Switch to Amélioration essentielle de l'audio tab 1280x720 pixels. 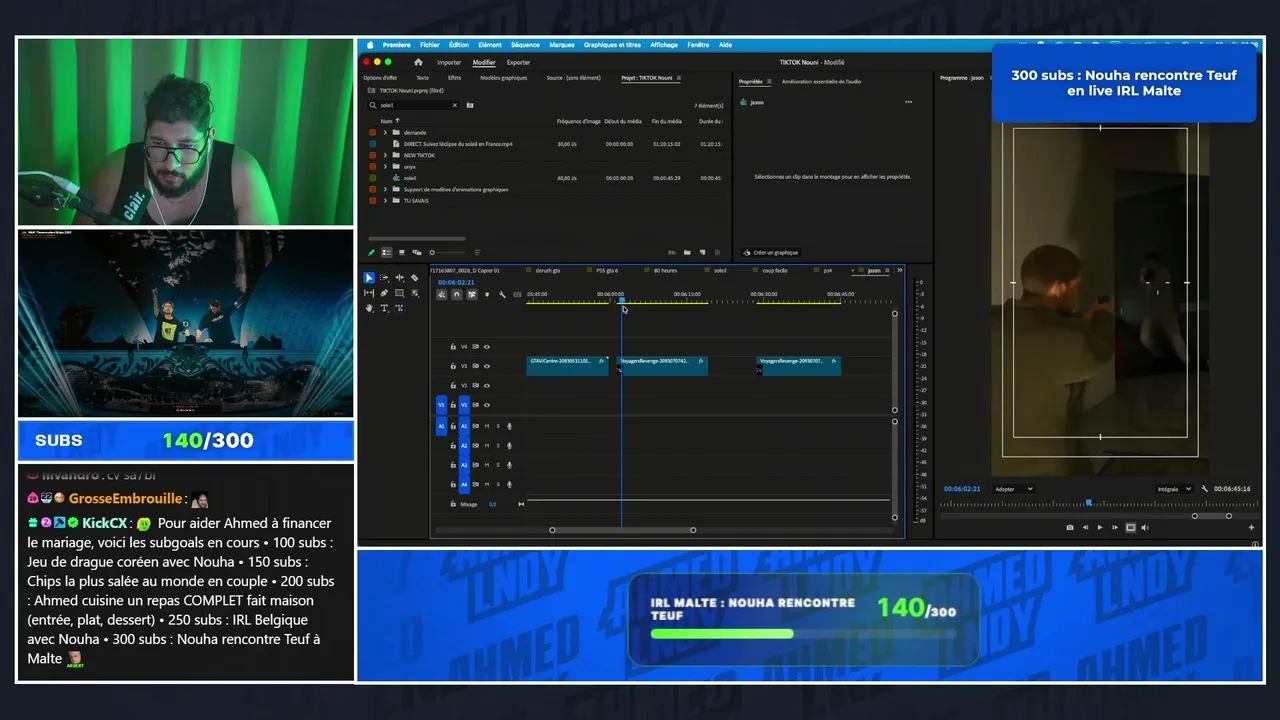(821, 82)
